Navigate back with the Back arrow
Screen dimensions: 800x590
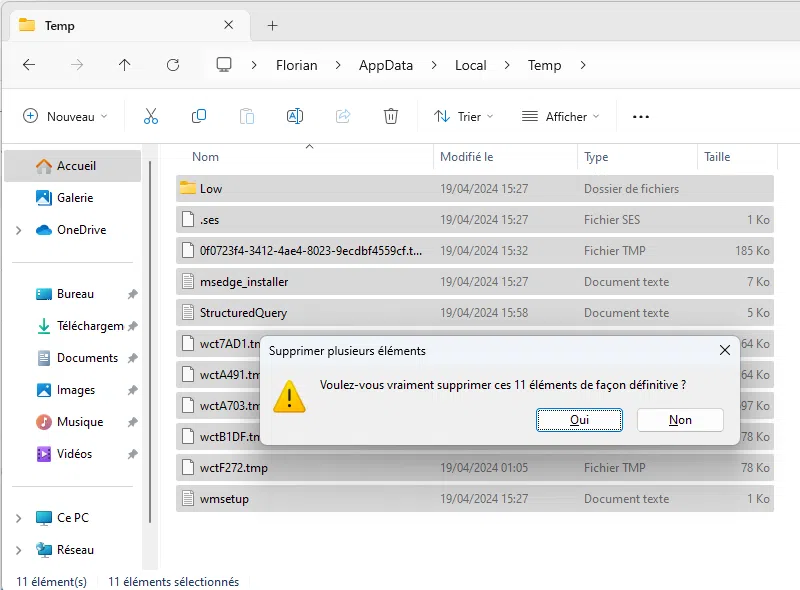coord(29,65)
